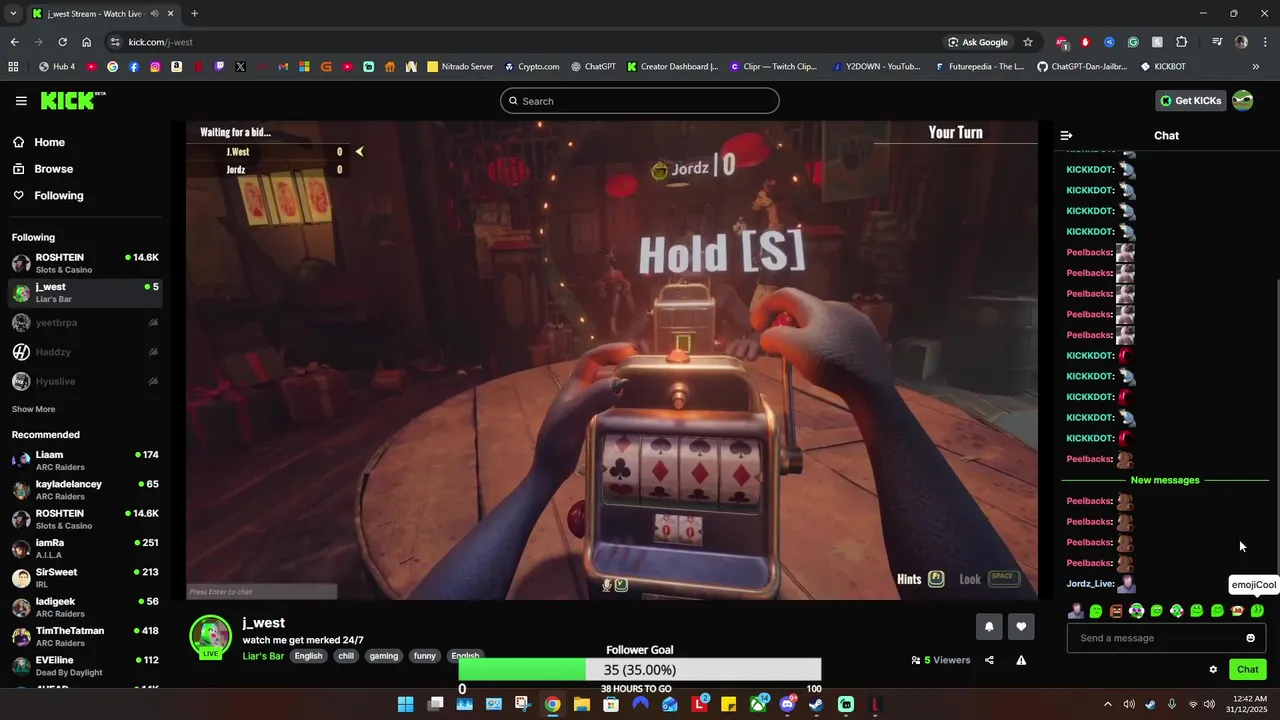Click the English language tag
The image size is (1280, 720).
coord(308,656)
